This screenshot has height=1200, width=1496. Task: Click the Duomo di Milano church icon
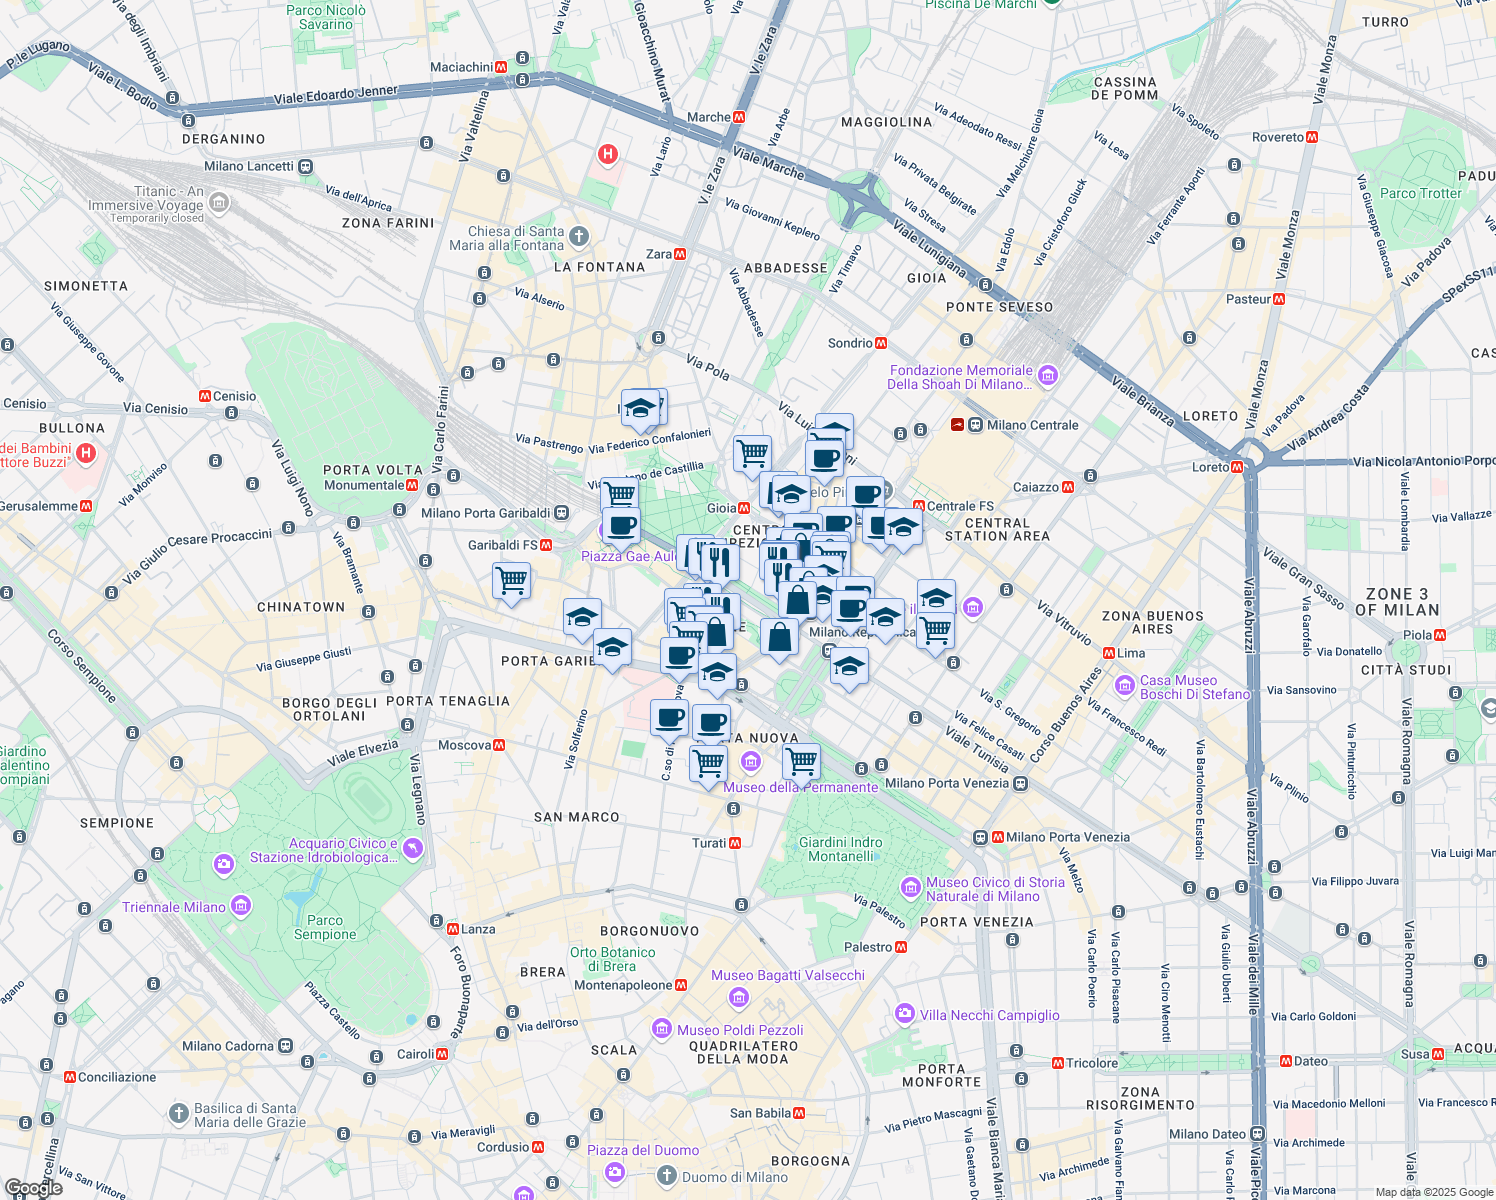coord(668,1177)
